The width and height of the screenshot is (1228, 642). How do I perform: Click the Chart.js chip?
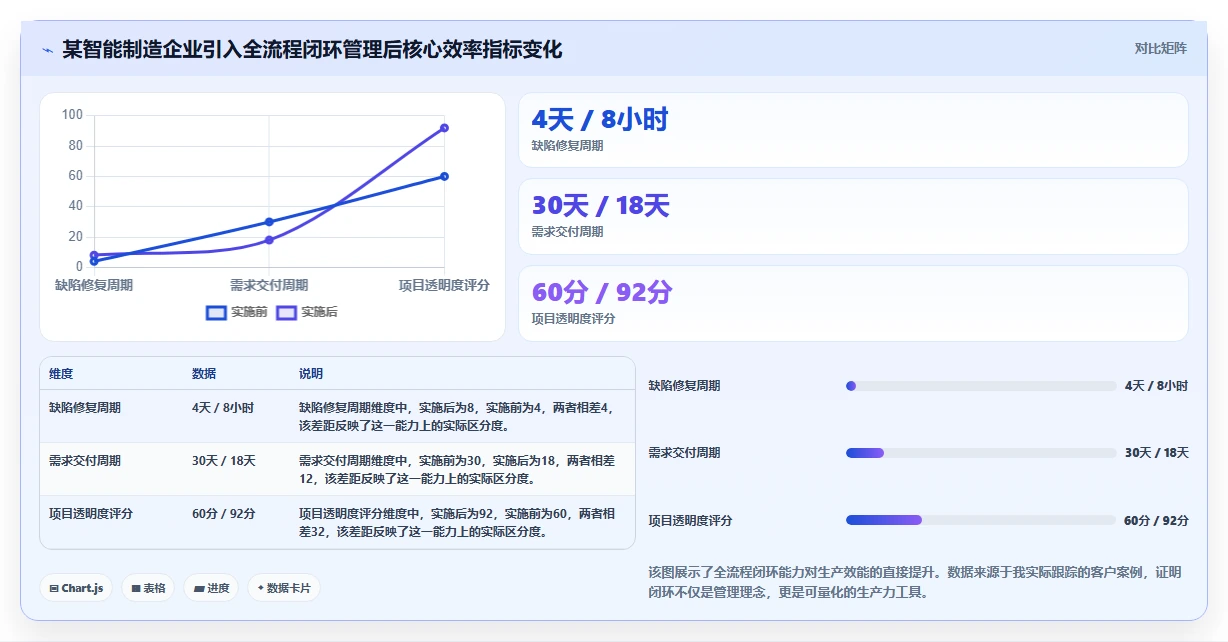pyautogui.click(x=76, y=588)
